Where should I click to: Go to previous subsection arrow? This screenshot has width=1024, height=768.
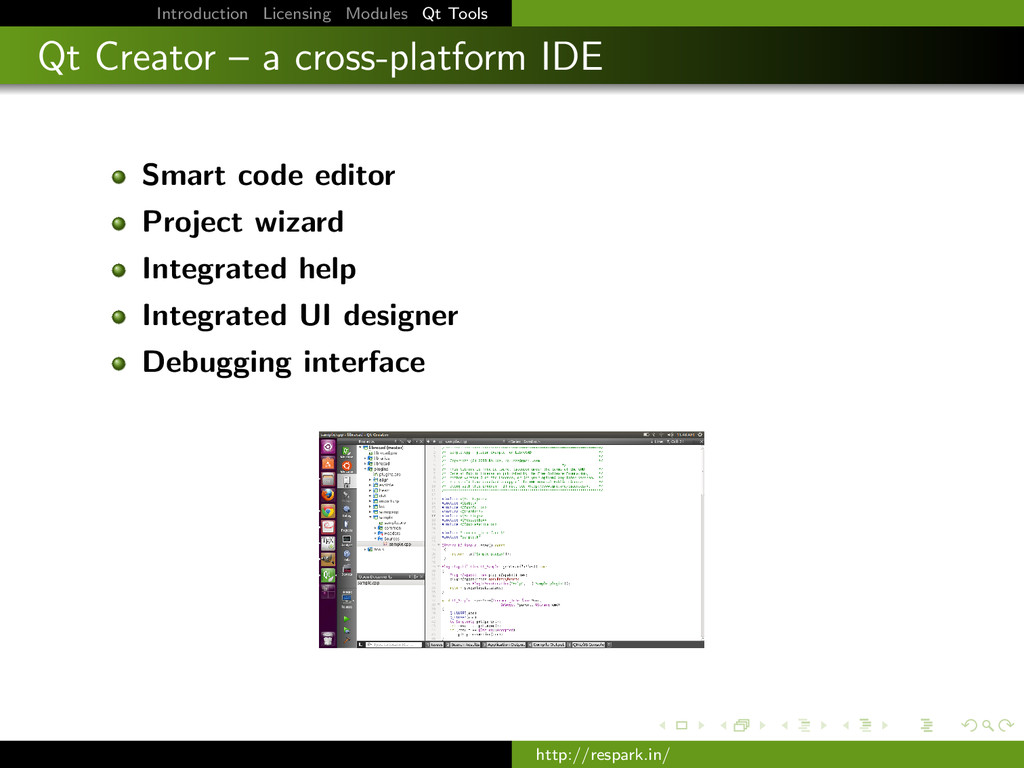[785, 726]
